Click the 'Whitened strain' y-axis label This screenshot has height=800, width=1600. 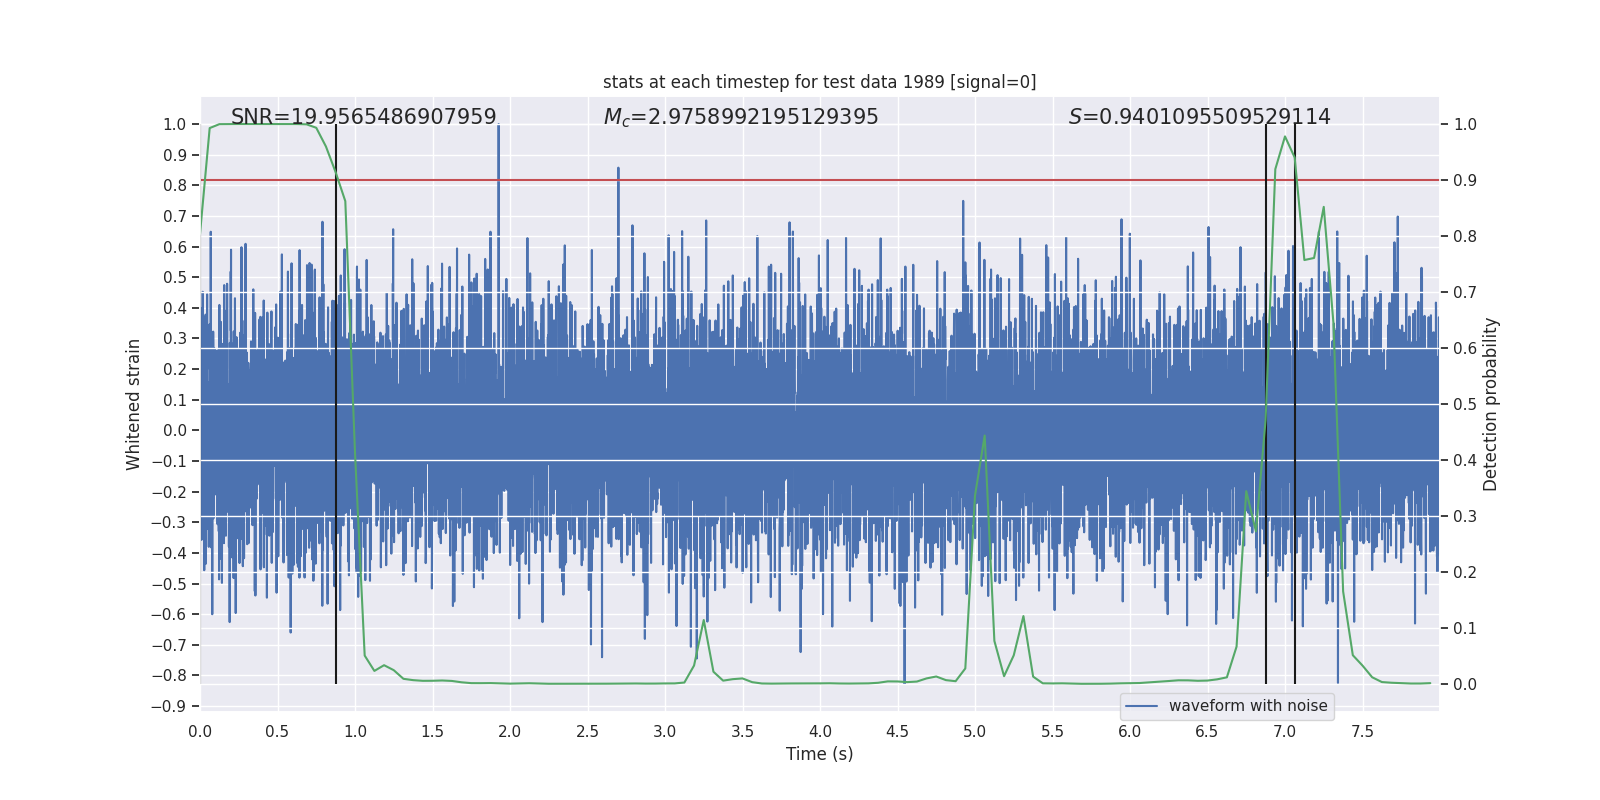[133, 404]
